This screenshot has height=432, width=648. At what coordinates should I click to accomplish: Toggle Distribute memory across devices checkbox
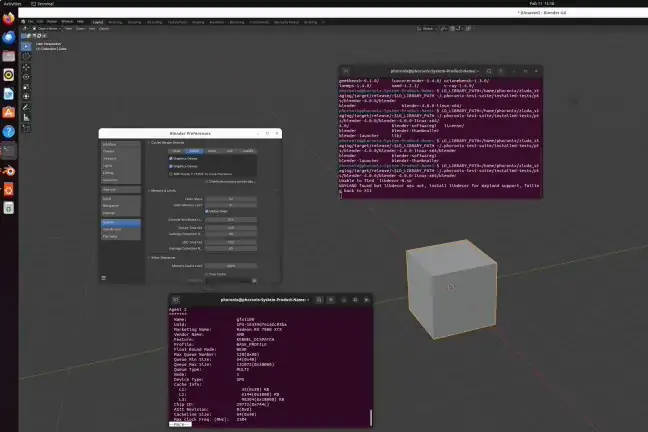click(207, 181)
